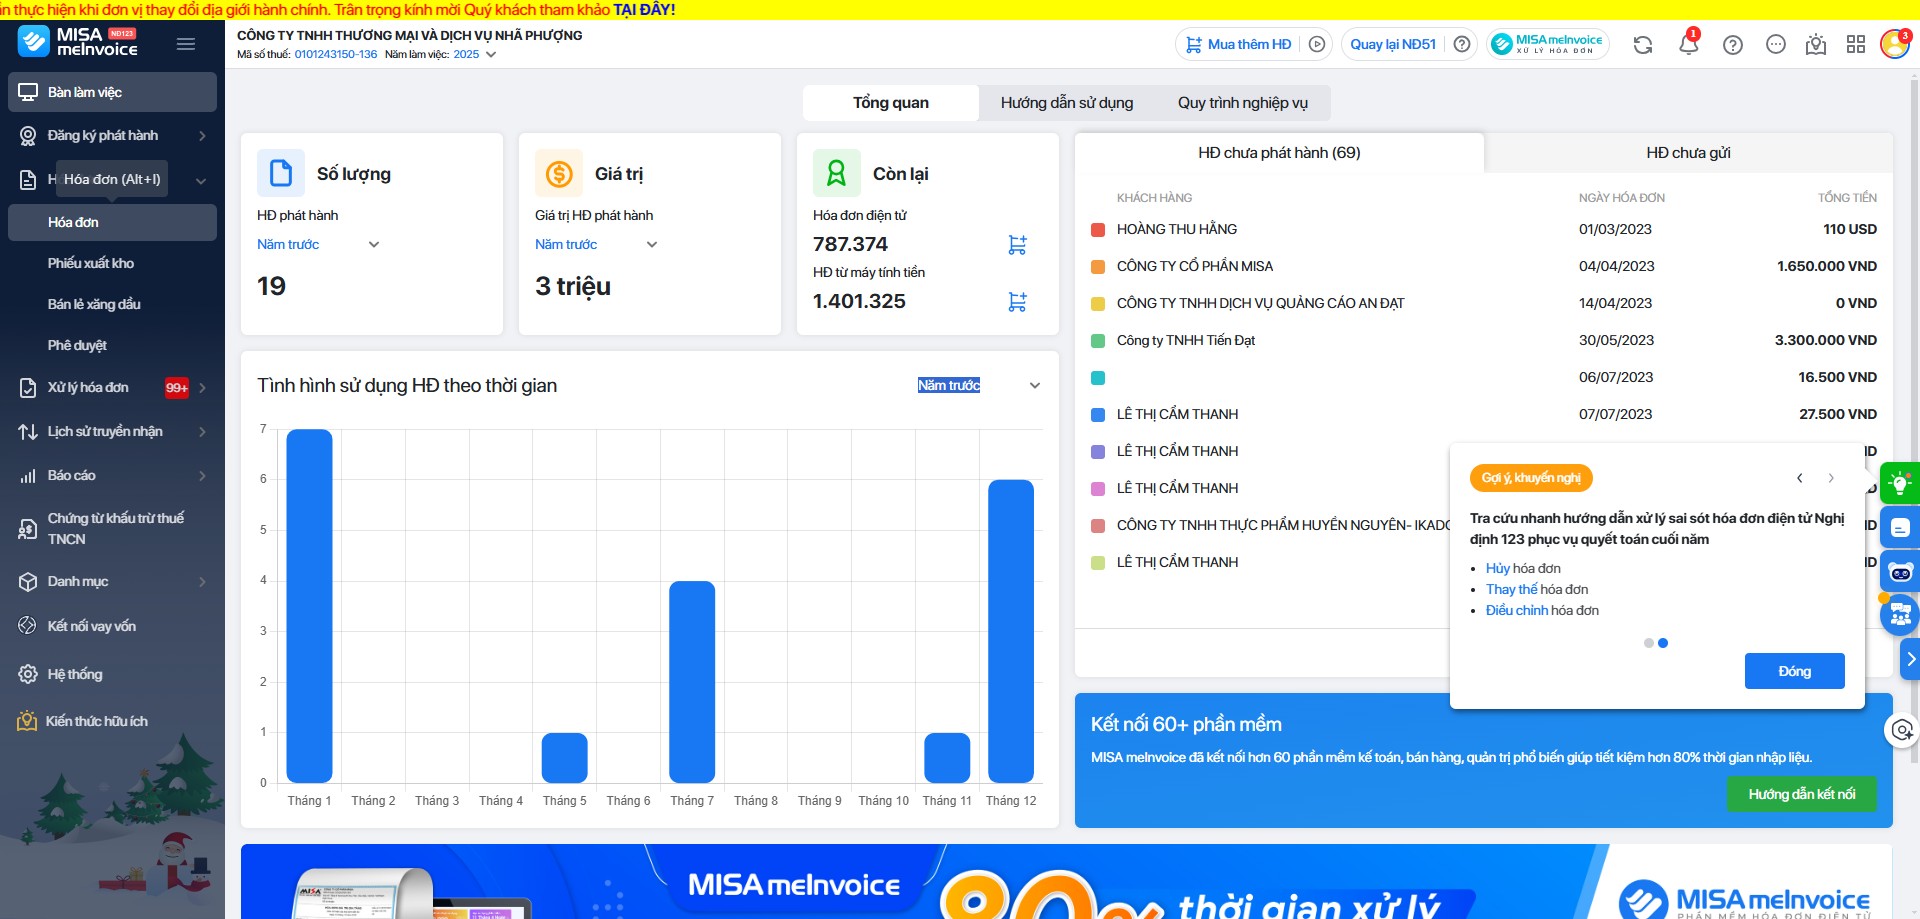The image size is (1920, 919).
Task: Click the community group widget icon
Action: click(1900, 616)
